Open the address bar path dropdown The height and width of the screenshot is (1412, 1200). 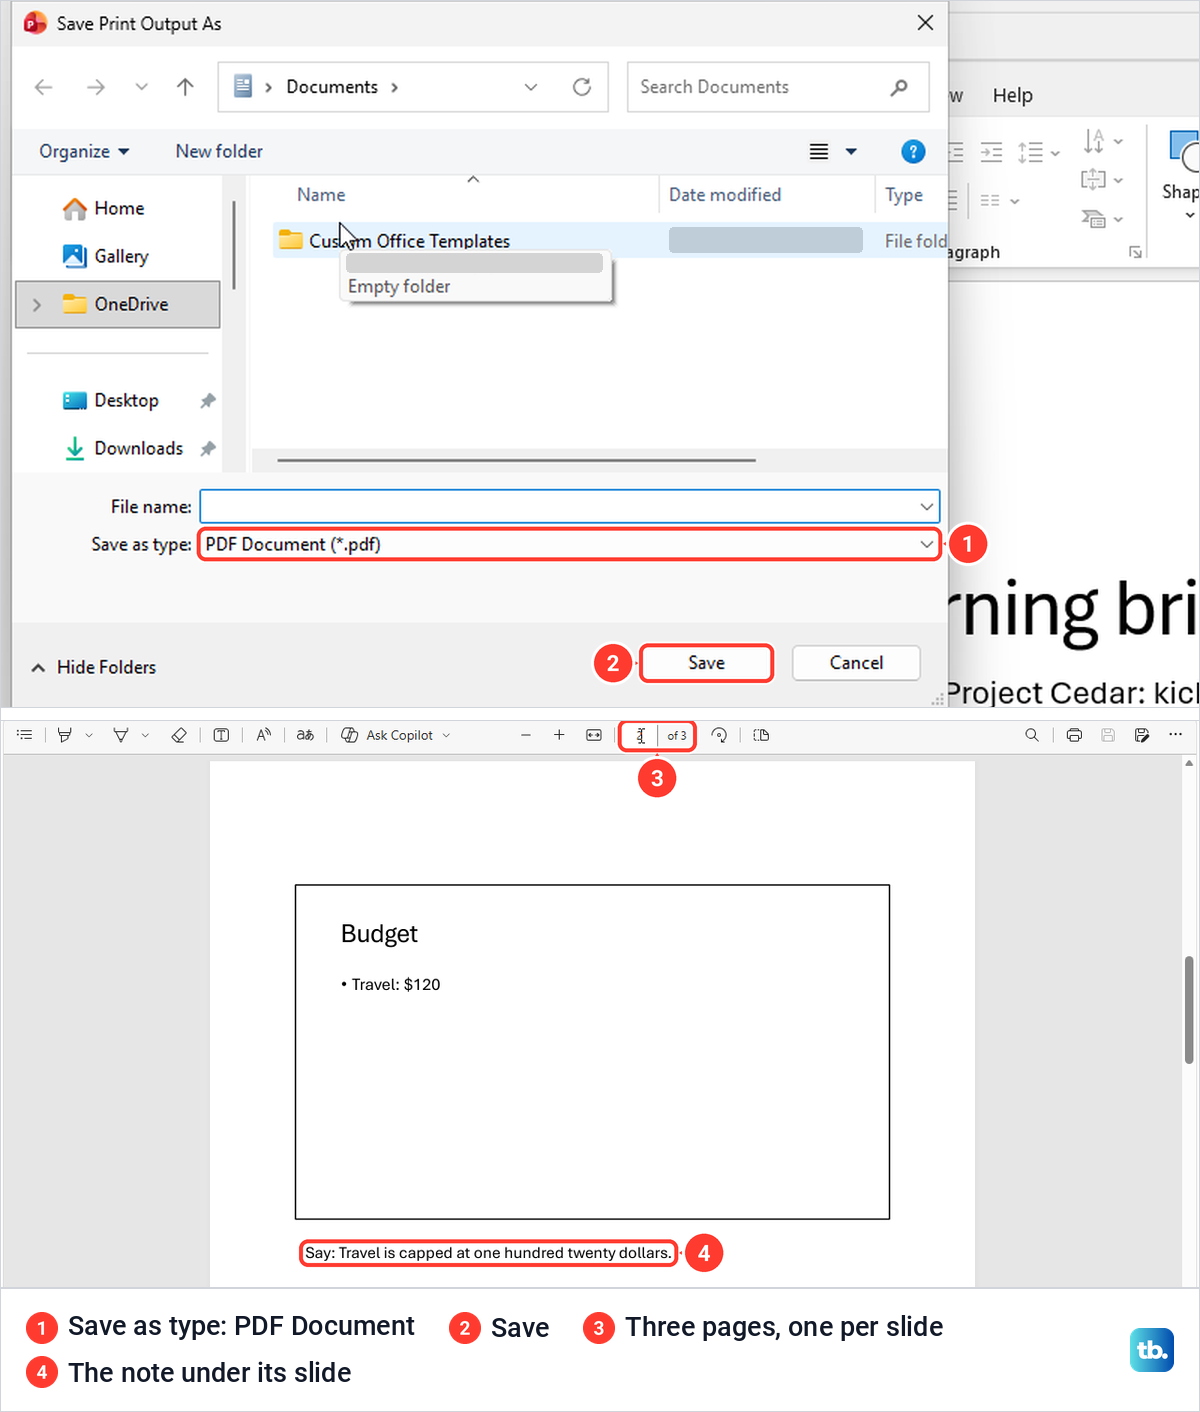(531, 87)
